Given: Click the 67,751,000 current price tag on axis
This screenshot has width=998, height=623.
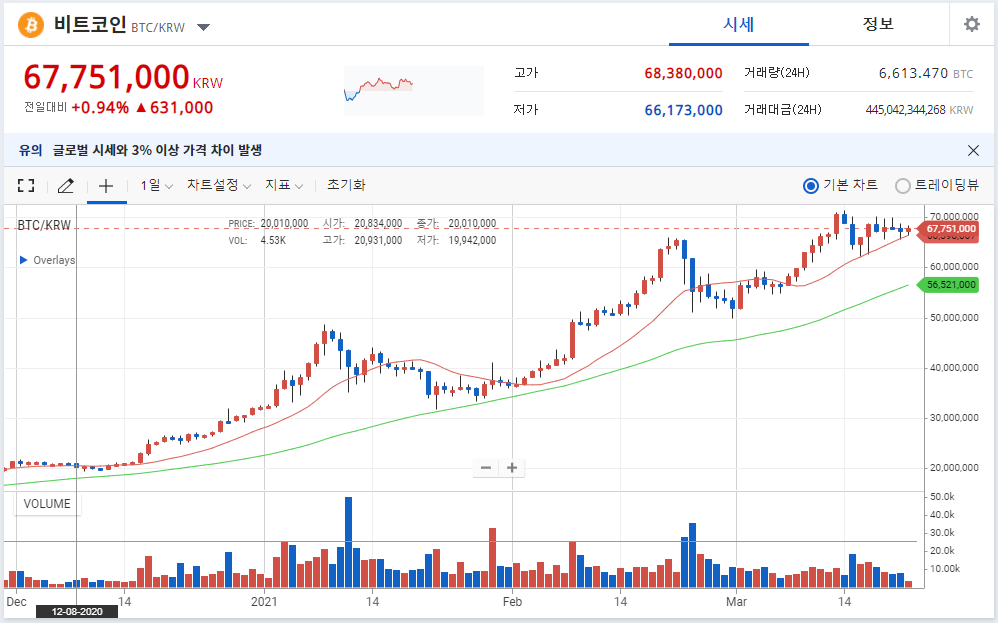Looking at the screenshot, I should 947,228.
